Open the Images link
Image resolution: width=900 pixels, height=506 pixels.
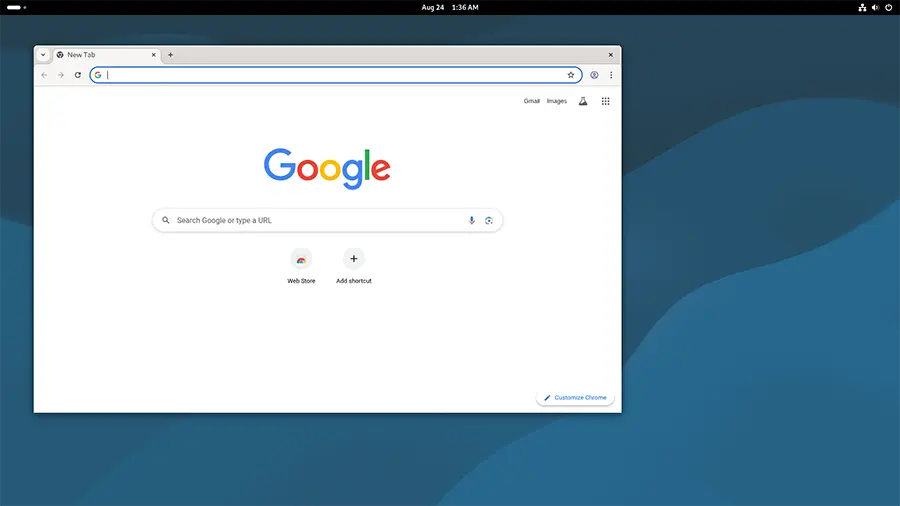pos(556,102)
